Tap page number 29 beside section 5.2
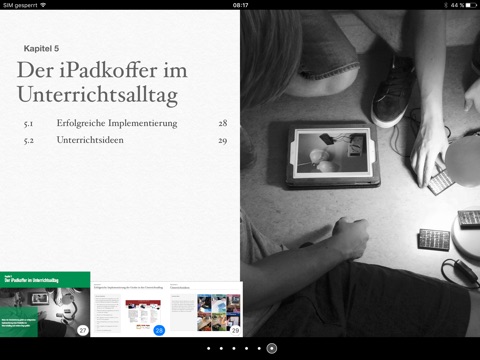 pos(223,140)
